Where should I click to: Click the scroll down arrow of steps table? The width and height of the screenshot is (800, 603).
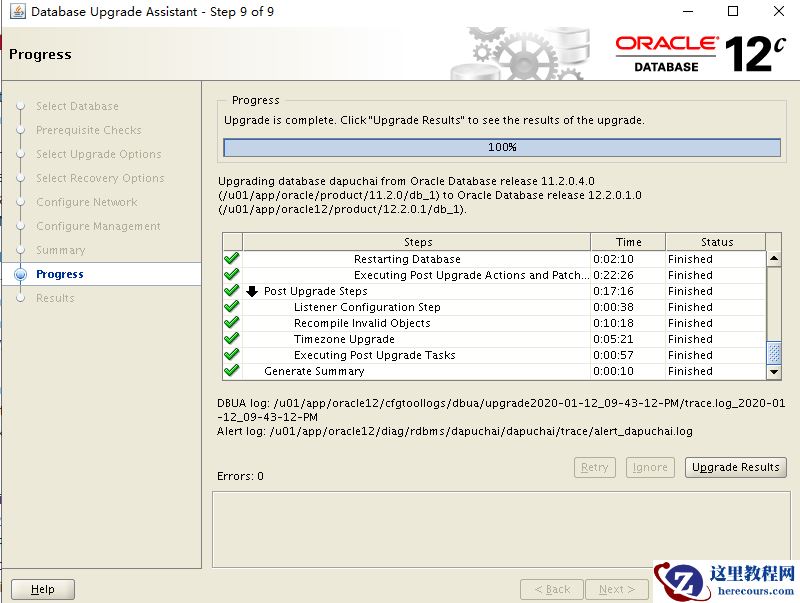click(774, 372)
